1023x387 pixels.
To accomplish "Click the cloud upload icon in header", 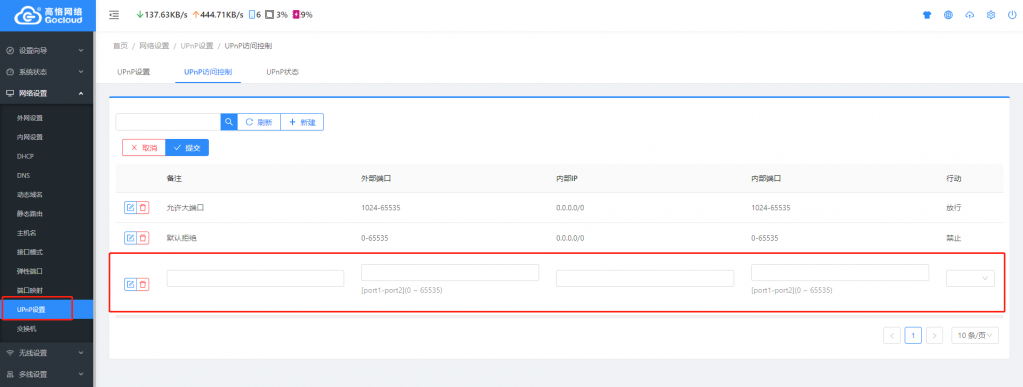I will coord(970,15).
